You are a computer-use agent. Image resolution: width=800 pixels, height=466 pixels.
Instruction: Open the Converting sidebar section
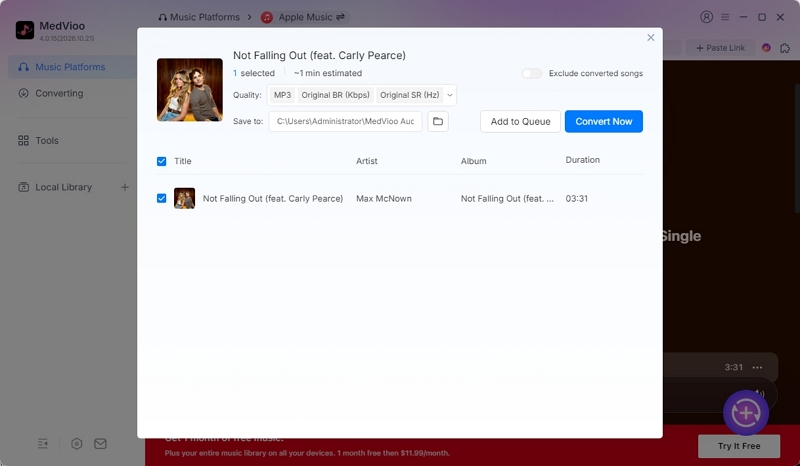[71, 93]
